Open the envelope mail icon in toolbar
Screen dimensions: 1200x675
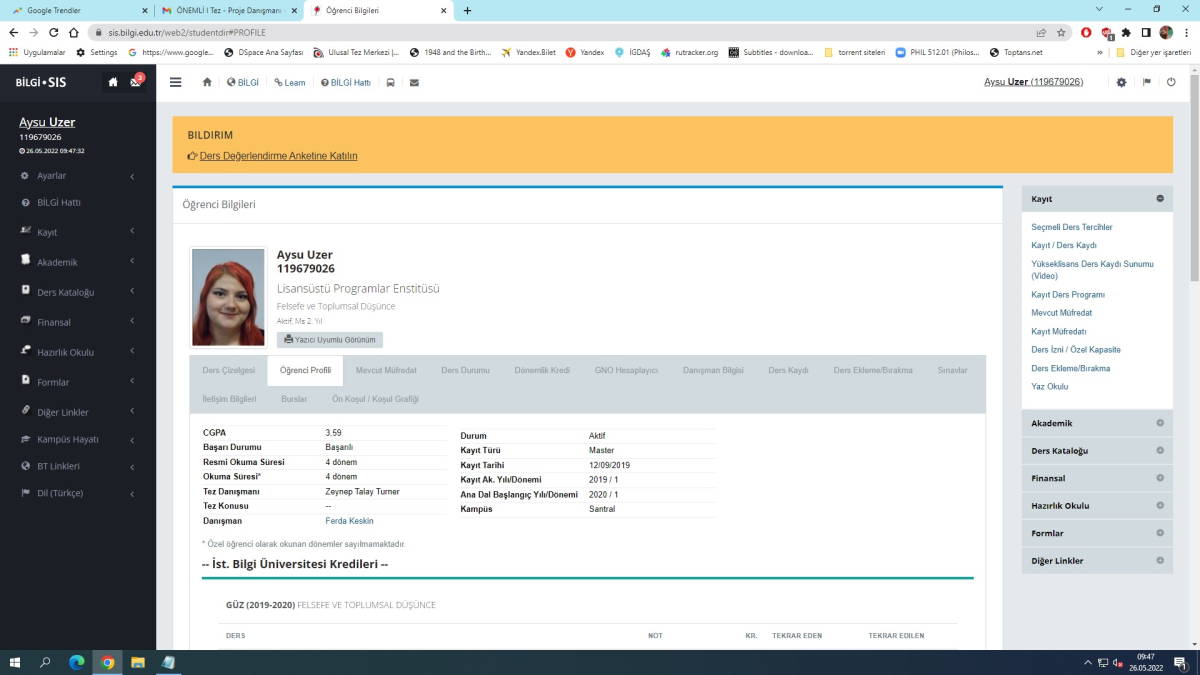[x=414, y=82]
